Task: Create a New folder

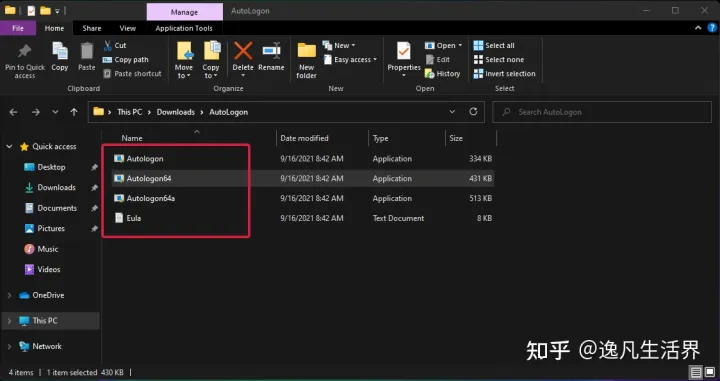Action: tap(306, 61)
